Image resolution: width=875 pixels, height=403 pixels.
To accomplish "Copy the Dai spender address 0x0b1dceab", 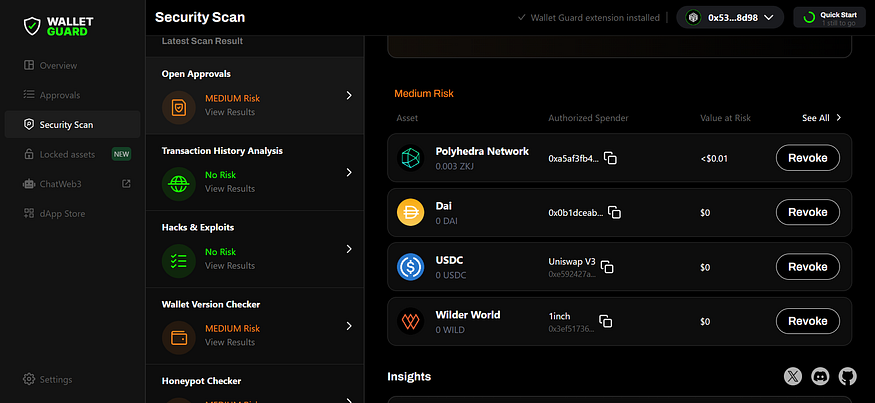I will (x=614, y=212).
